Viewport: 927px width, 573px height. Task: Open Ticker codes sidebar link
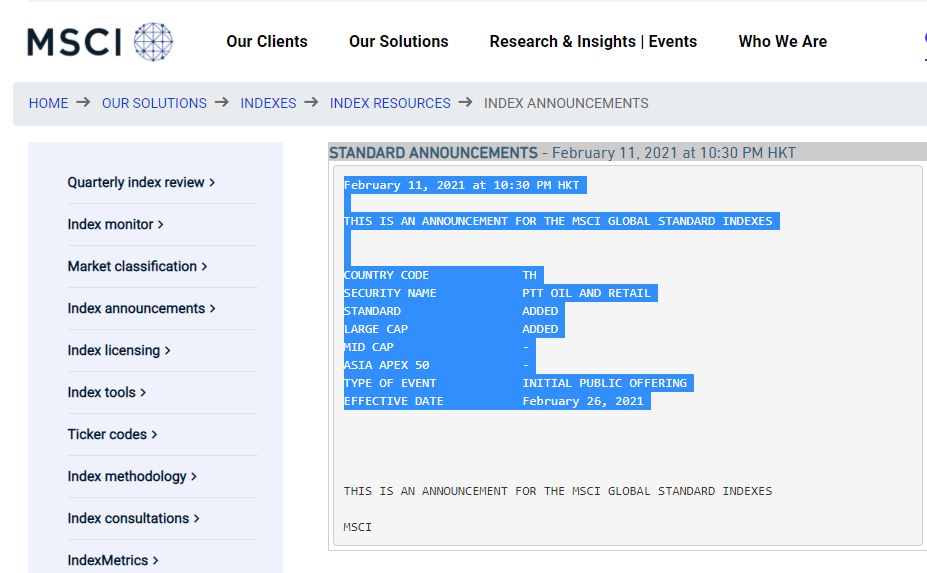click(112, 434)
